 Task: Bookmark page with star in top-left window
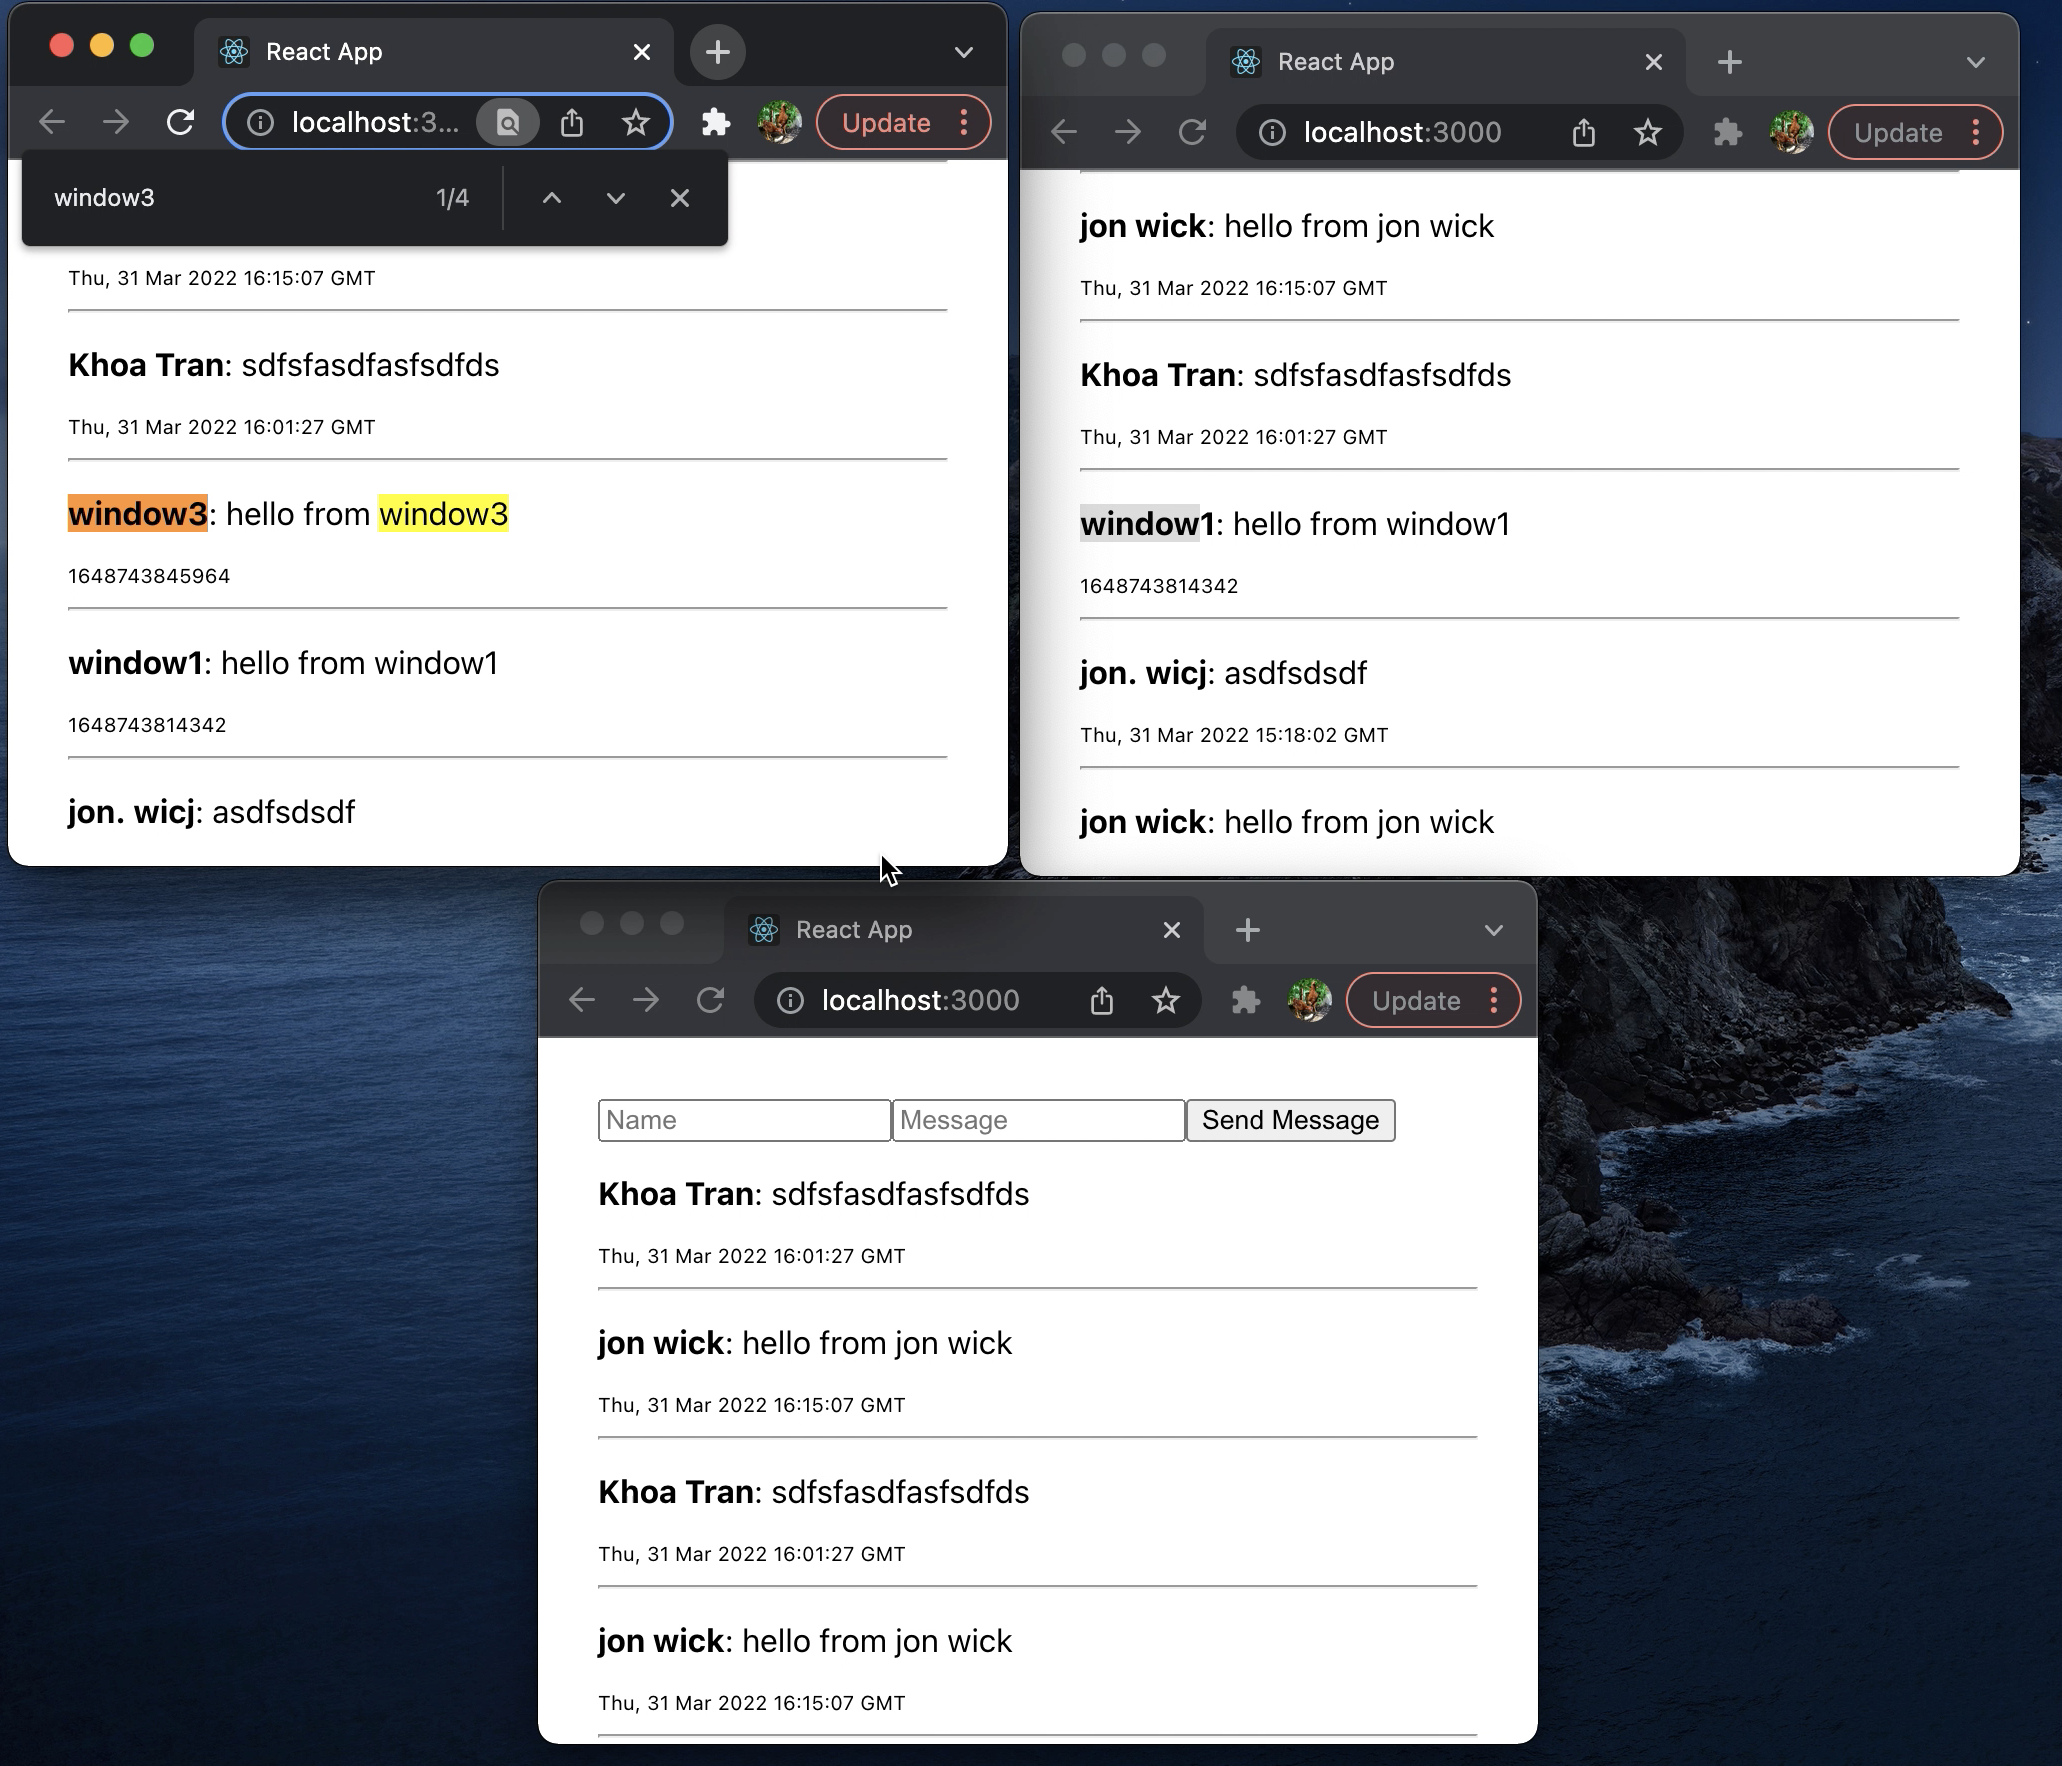636,123
